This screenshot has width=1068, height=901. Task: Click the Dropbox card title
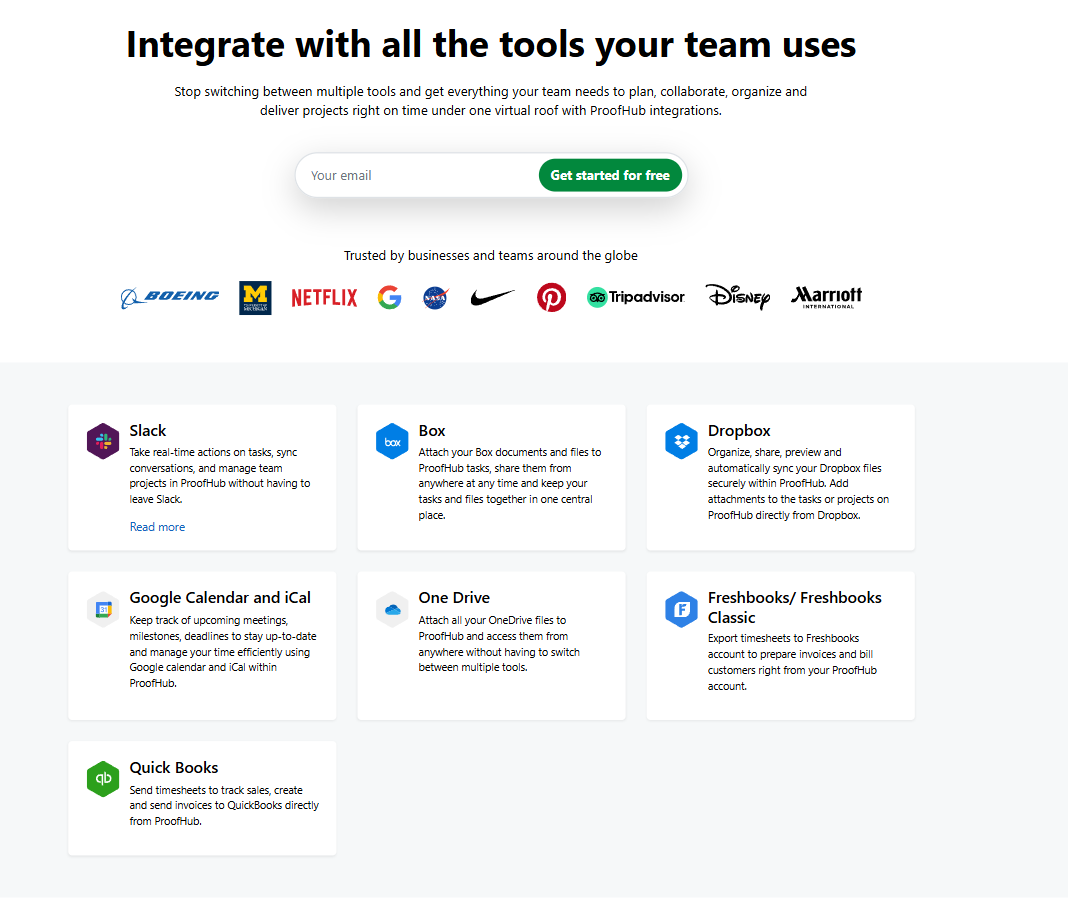pyautogui.click(x=739, y=431)
